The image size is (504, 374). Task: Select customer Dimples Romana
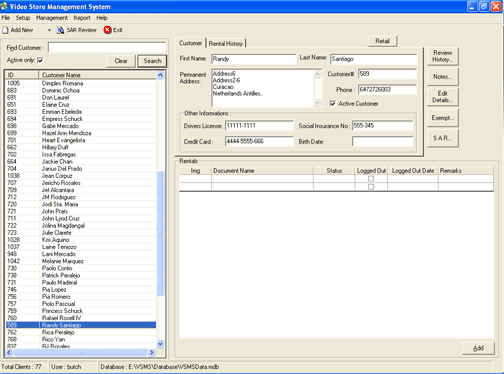pos(81,83)
